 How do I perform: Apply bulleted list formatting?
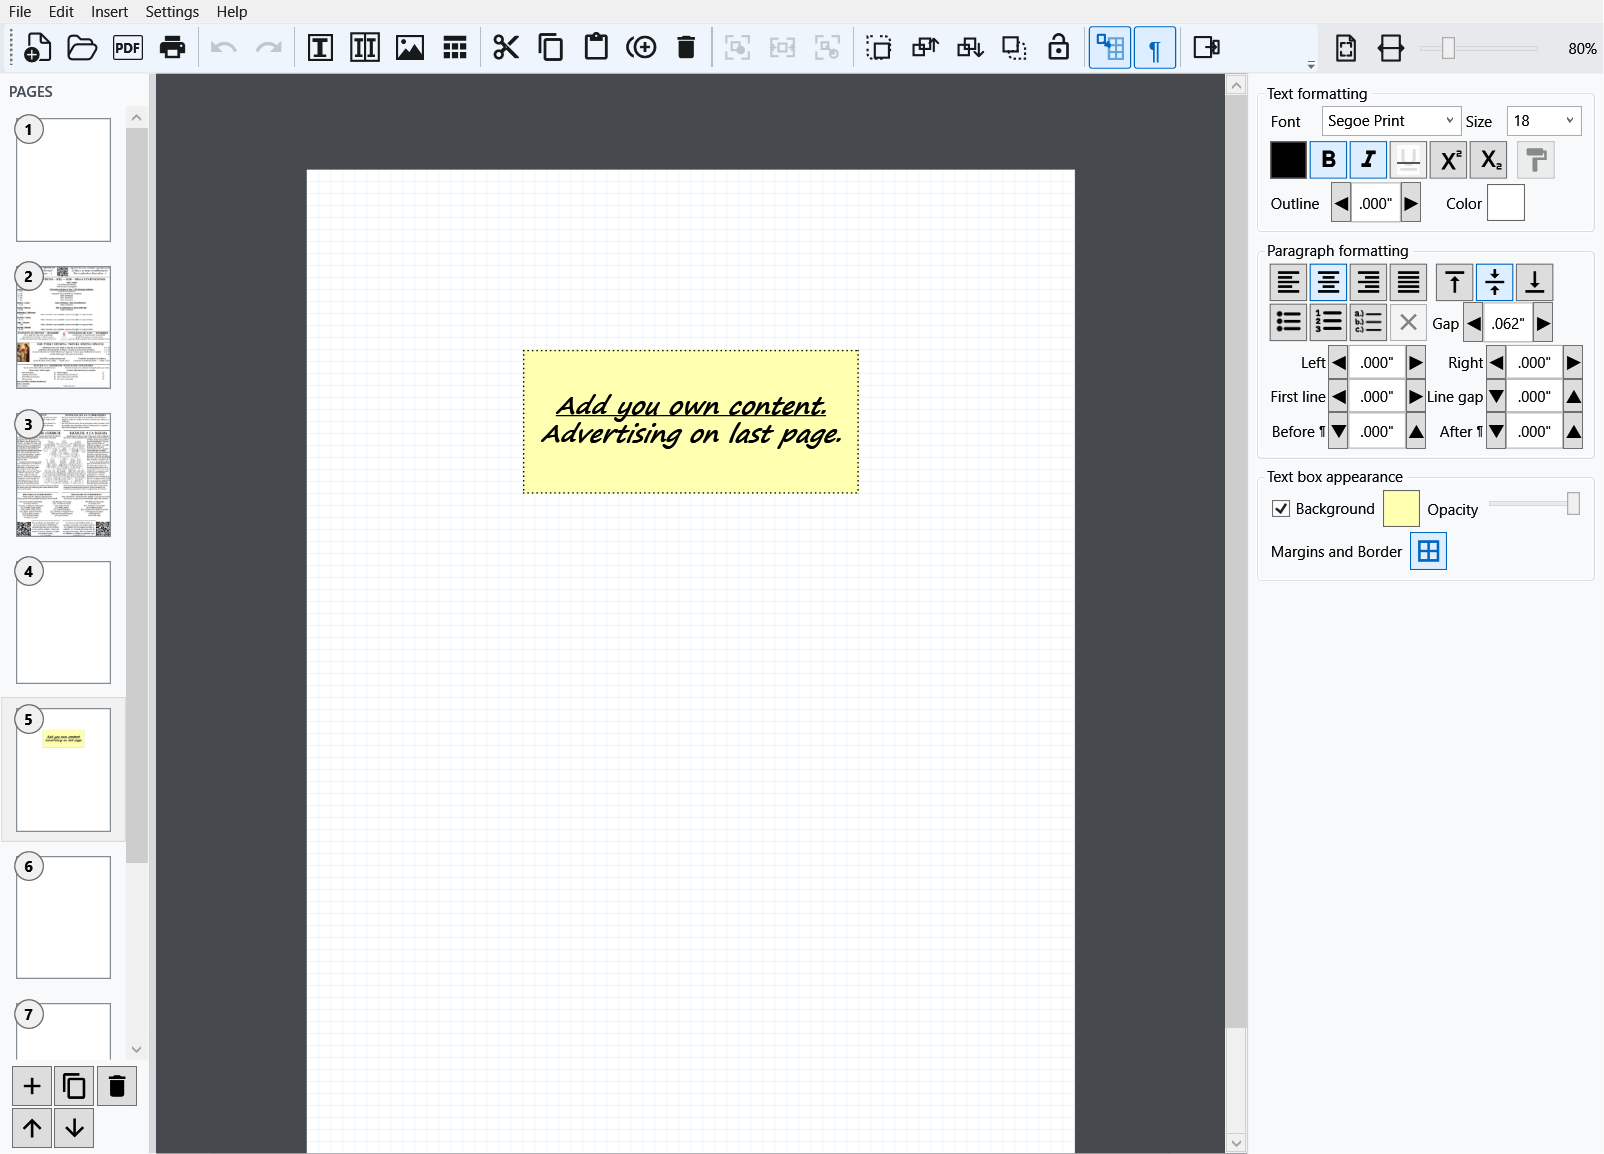[1288, 322]
